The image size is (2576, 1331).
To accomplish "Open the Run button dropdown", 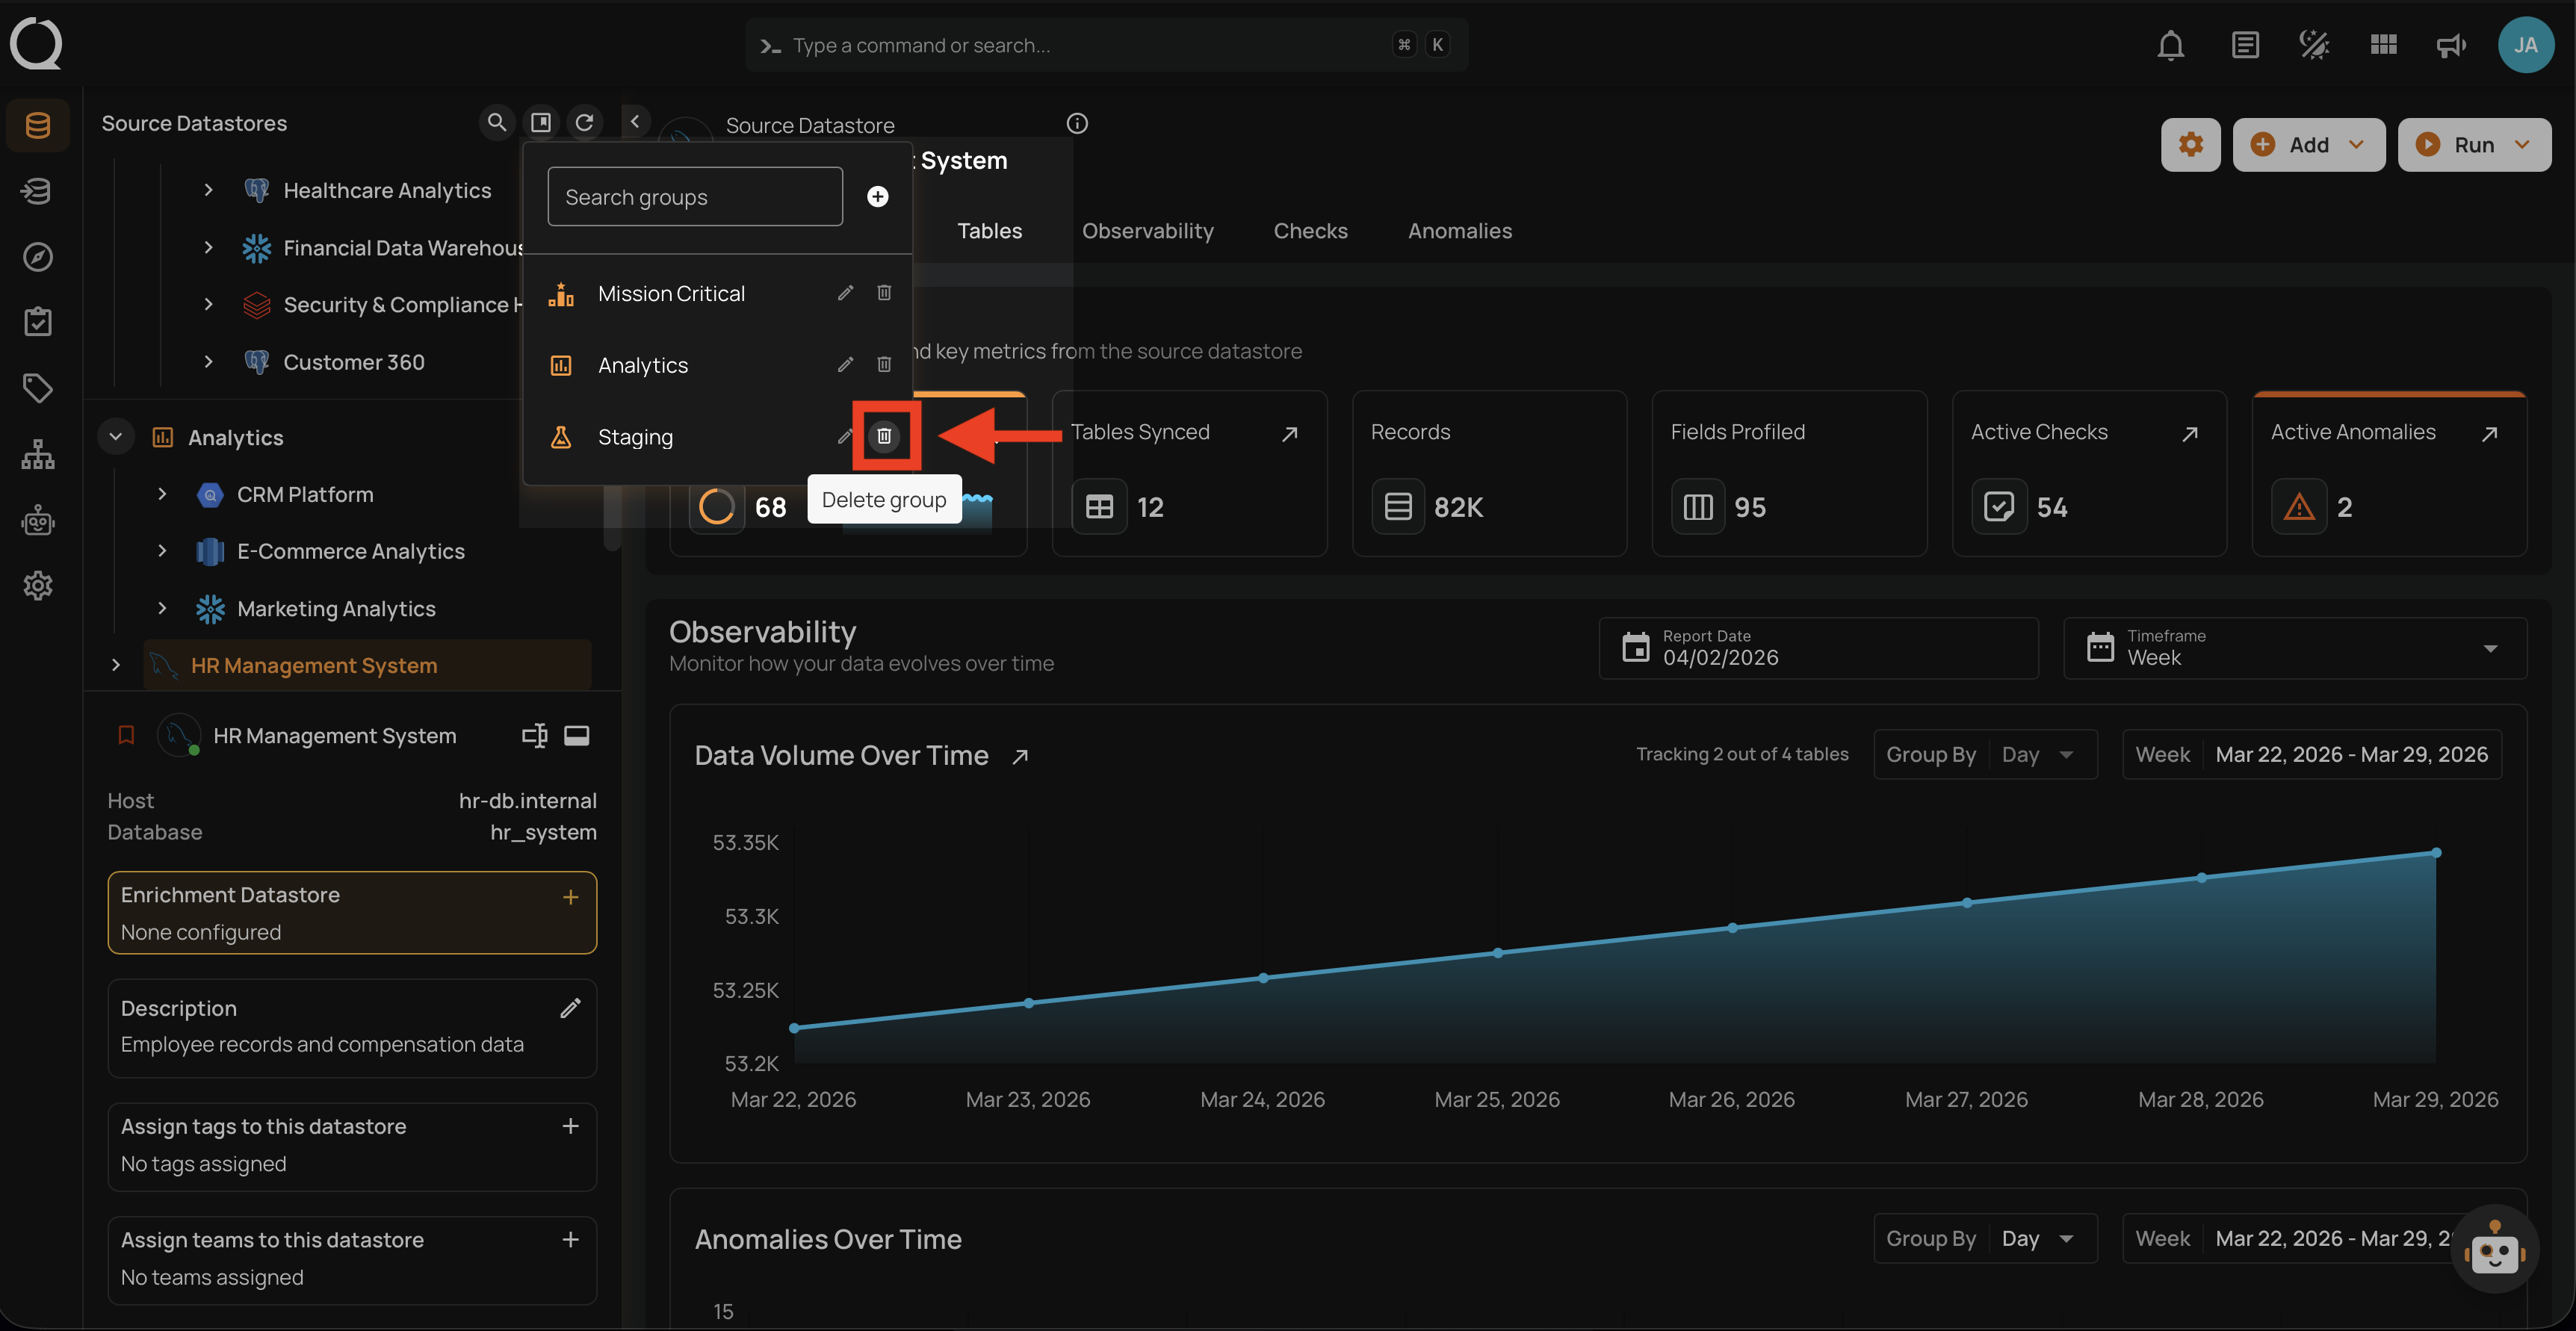I will [x=2522, y=144].
